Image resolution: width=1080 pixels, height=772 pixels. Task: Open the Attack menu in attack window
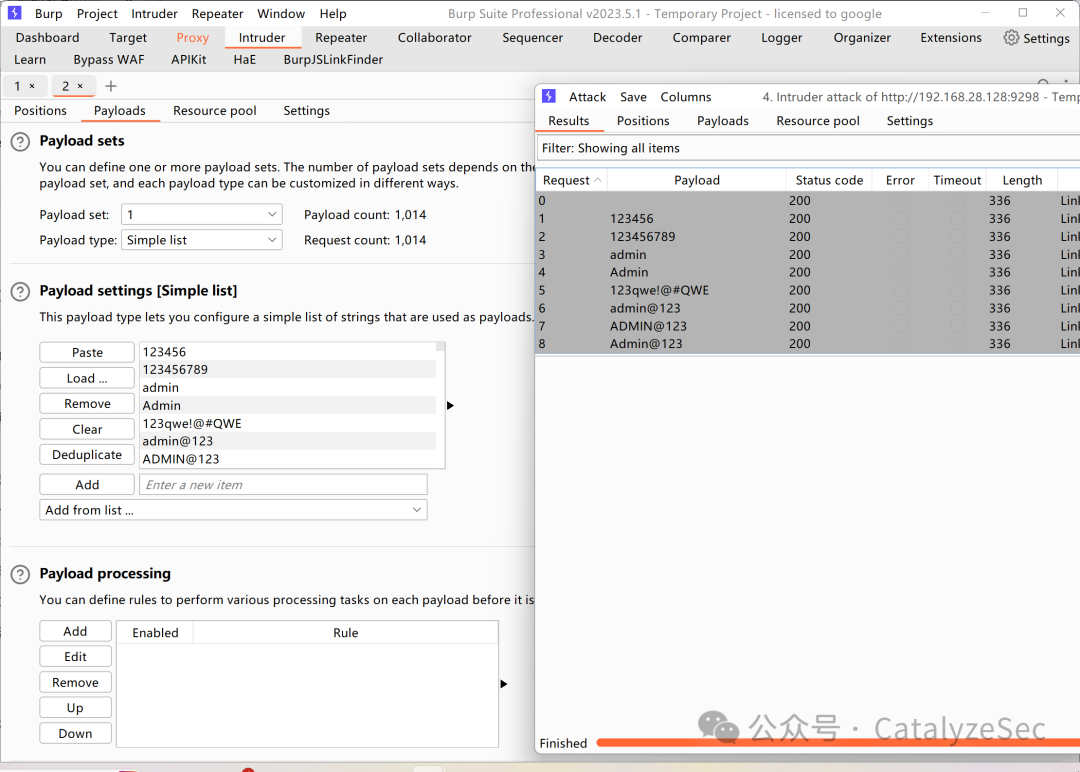(x=588, y=97)
